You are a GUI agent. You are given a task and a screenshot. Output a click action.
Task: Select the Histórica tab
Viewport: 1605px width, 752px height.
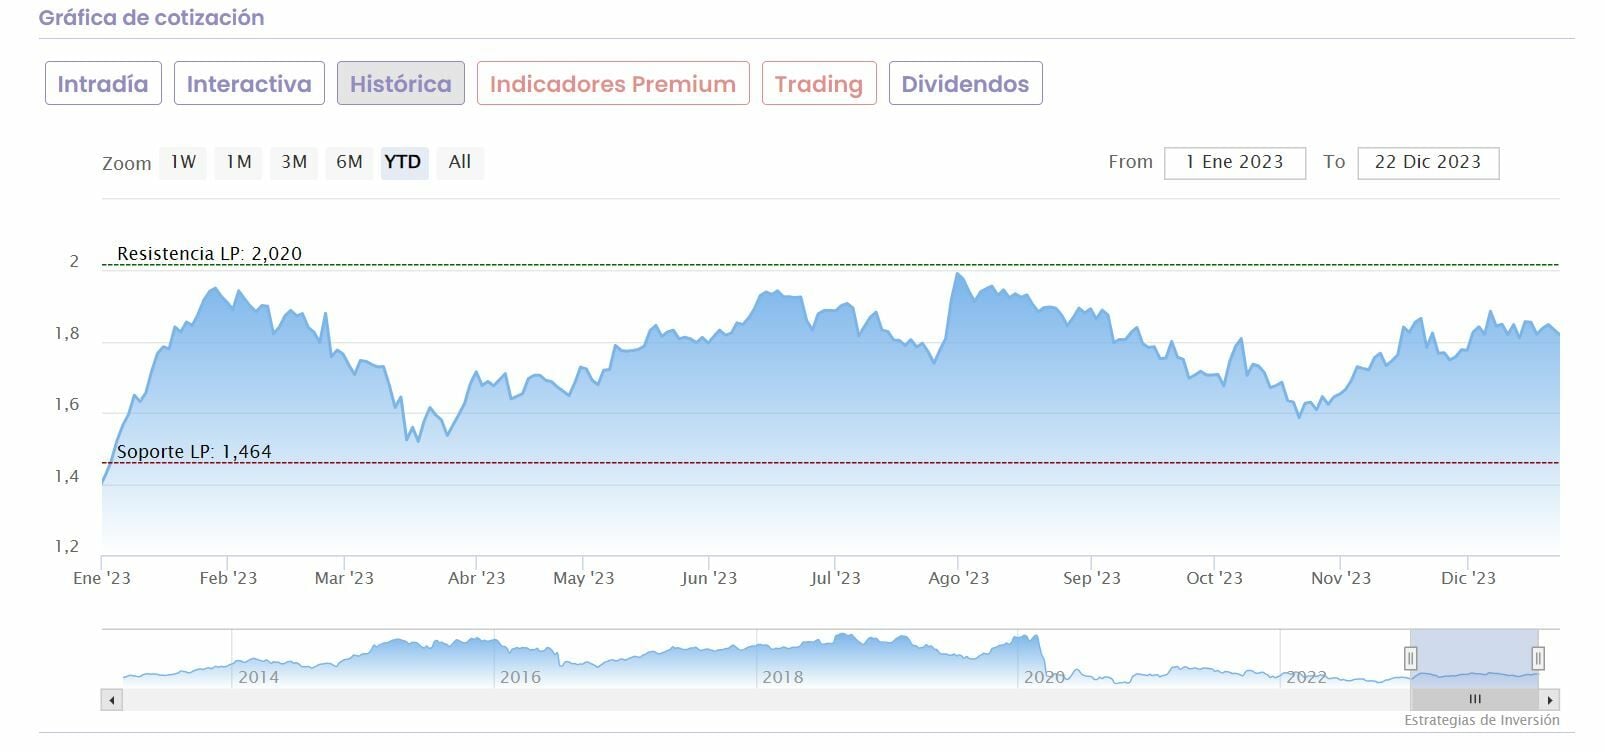pyautogui.click(x=401, y=84)
